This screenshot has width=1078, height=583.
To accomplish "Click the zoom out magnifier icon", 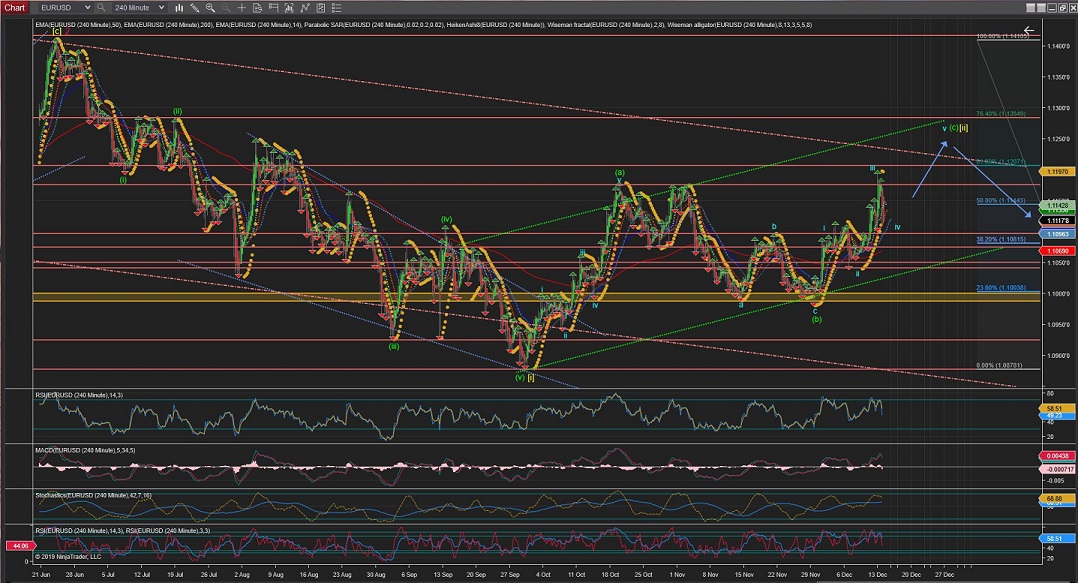I will click(x=226, y=8).
